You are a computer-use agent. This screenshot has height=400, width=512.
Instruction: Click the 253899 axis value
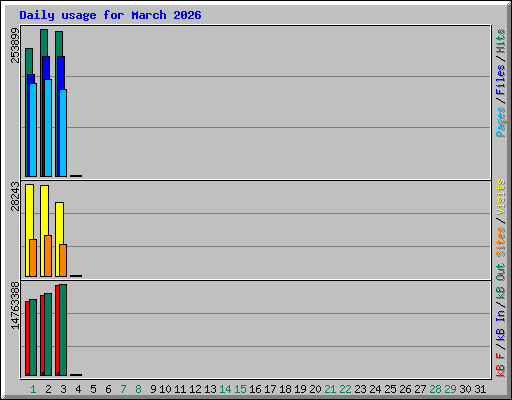15,45
